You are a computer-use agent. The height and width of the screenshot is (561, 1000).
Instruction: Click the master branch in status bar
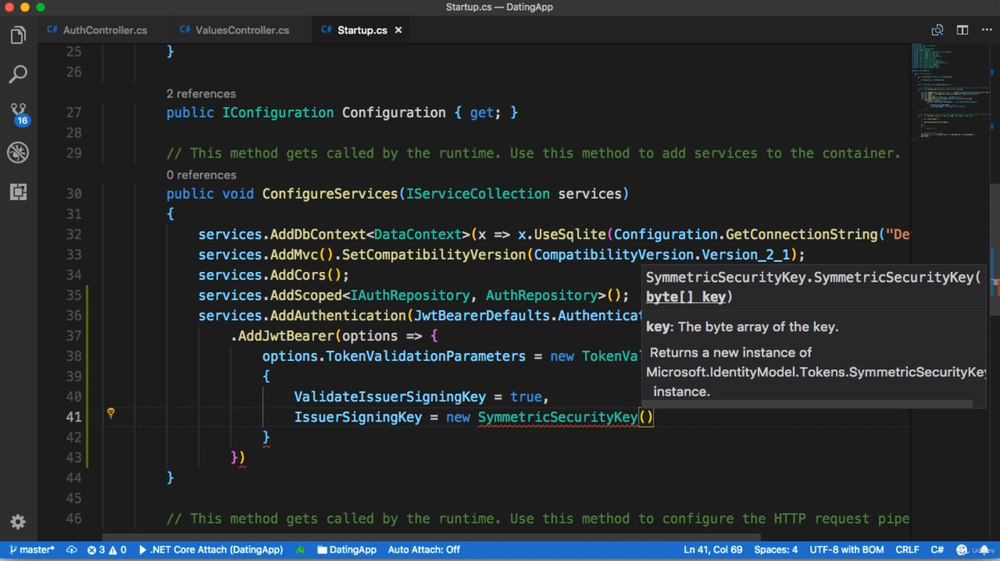[32, 550]
